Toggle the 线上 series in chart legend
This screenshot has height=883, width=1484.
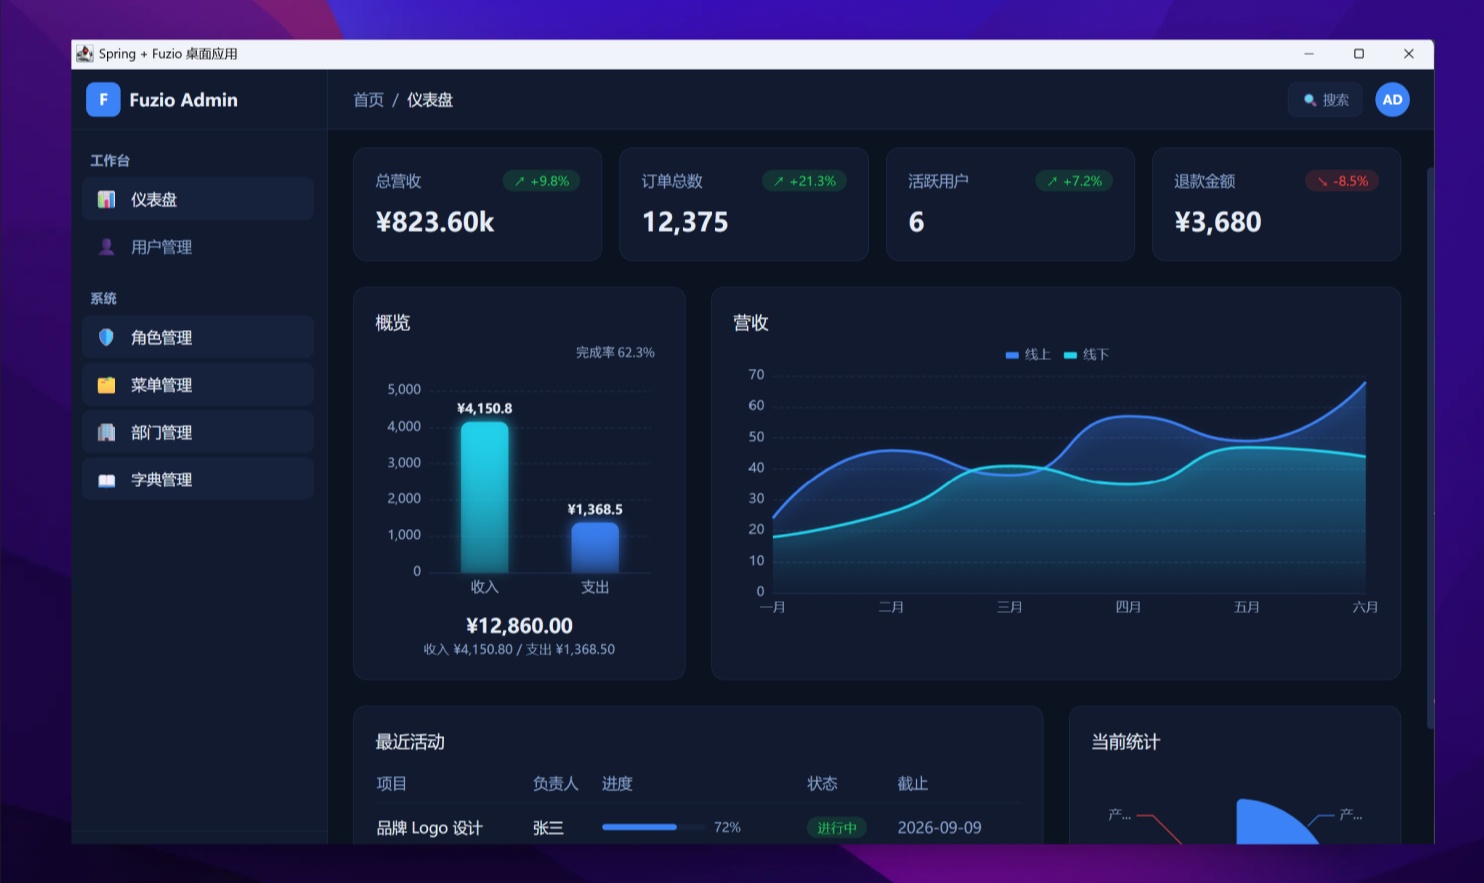tap(1028, 354)
